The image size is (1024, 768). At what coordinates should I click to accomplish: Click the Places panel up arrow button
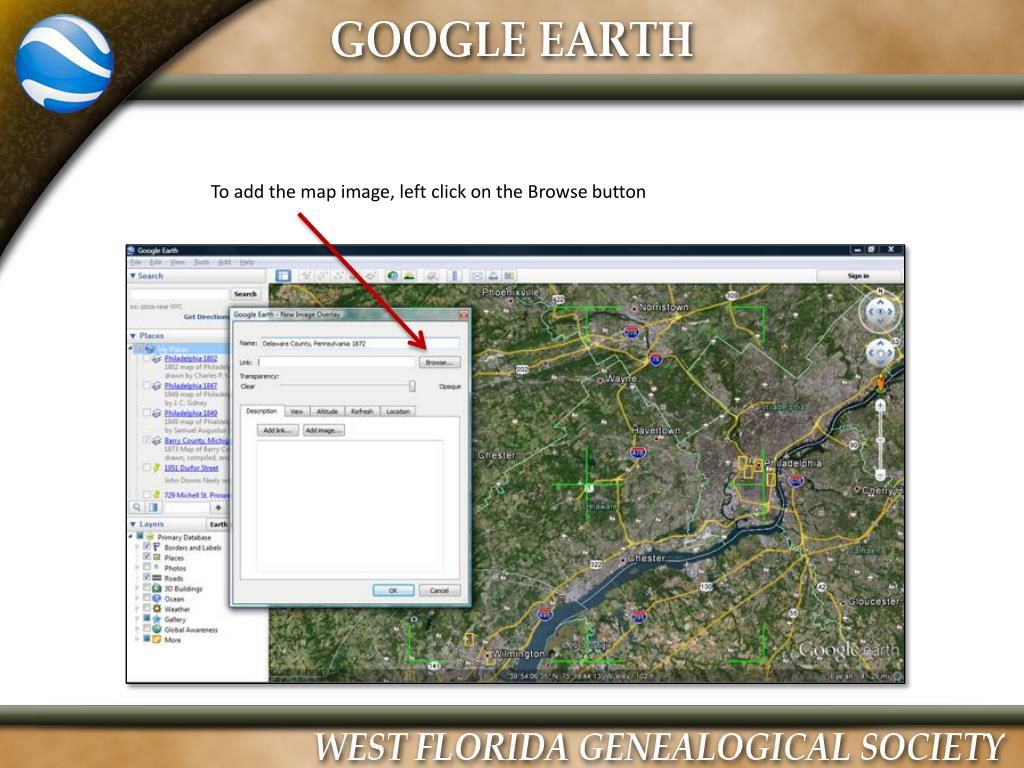218,507
